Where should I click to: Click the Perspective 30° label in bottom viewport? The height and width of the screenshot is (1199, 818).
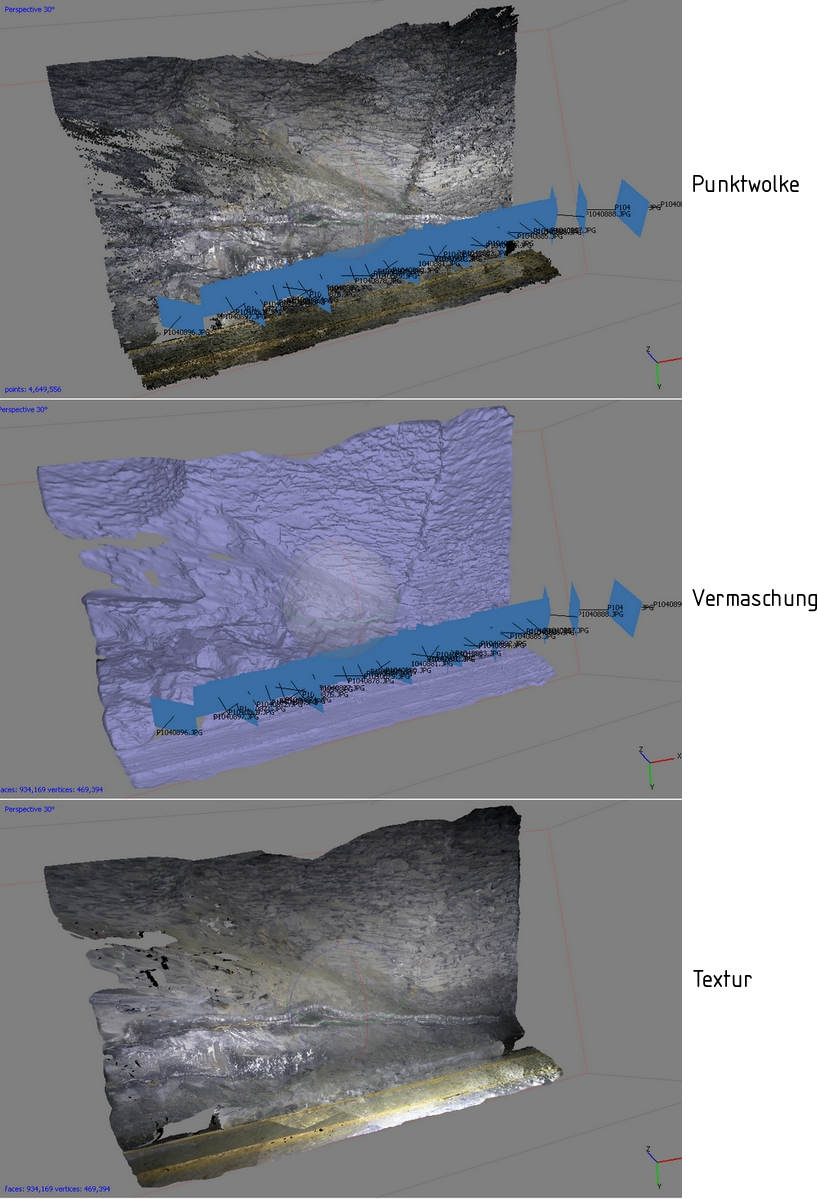click(x=27, y=808)
